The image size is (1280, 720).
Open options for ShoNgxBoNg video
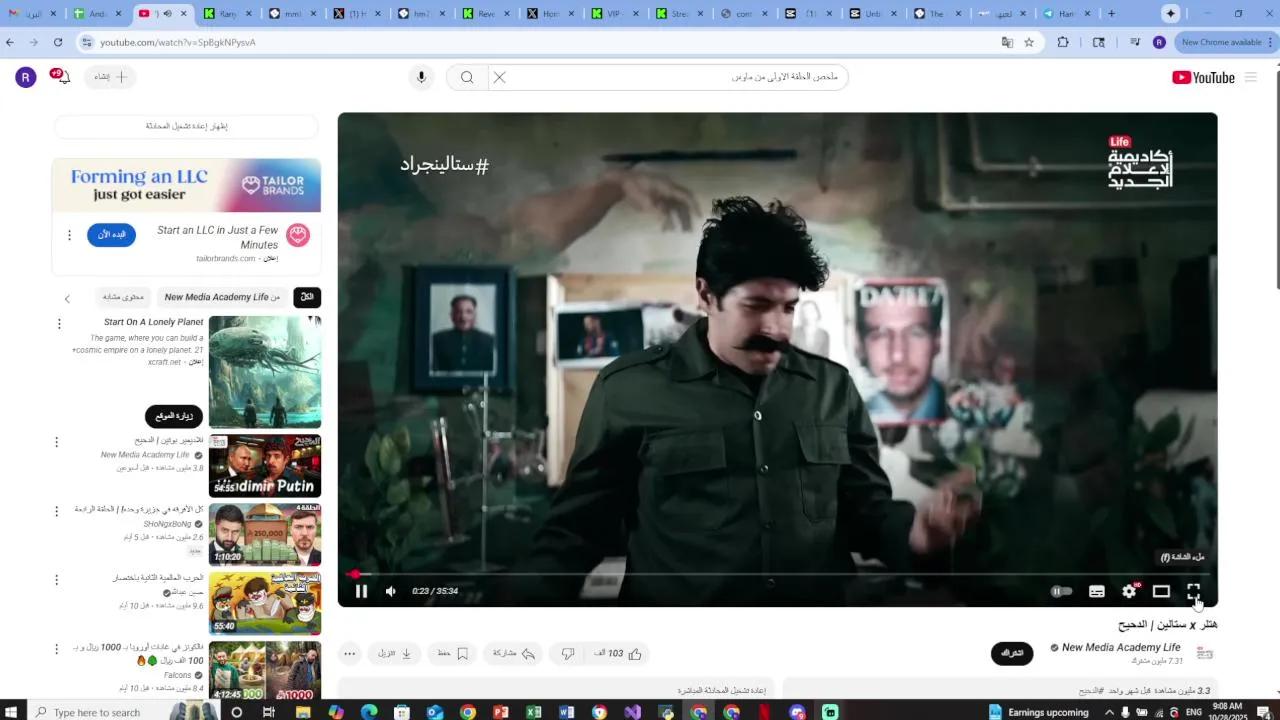coord(56,511)
